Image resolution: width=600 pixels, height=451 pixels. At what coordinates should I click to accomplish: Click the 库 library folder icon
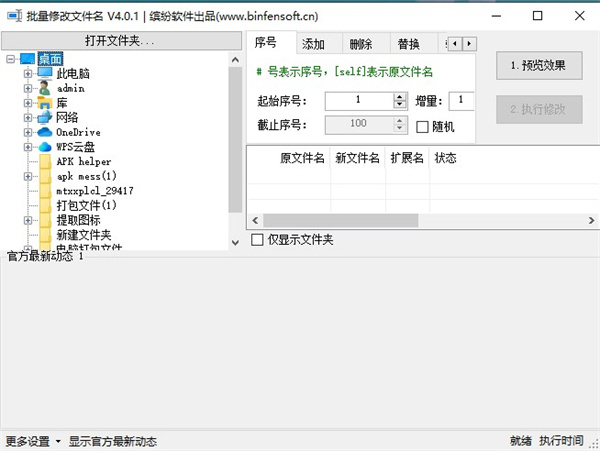[45, 103]
